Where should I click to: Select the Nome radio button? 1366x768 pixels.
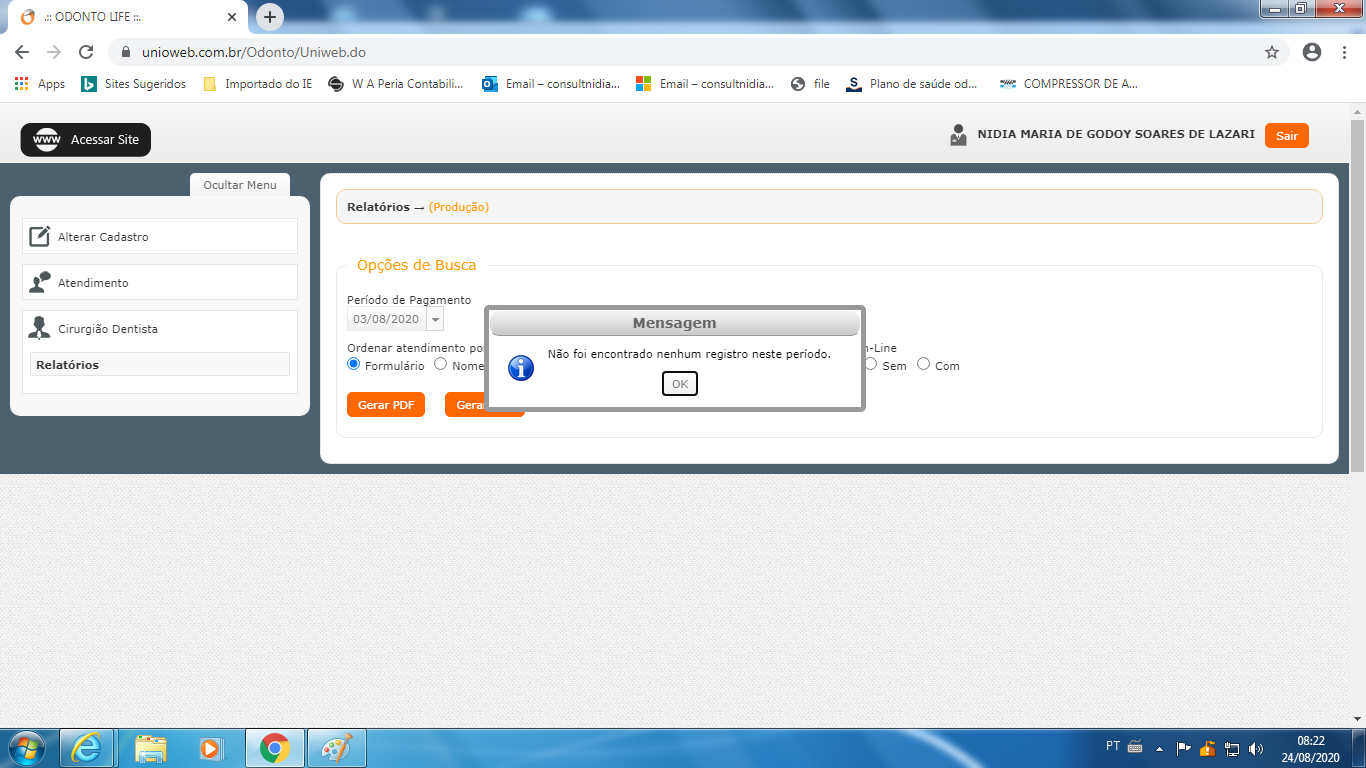tap(441, 364)
